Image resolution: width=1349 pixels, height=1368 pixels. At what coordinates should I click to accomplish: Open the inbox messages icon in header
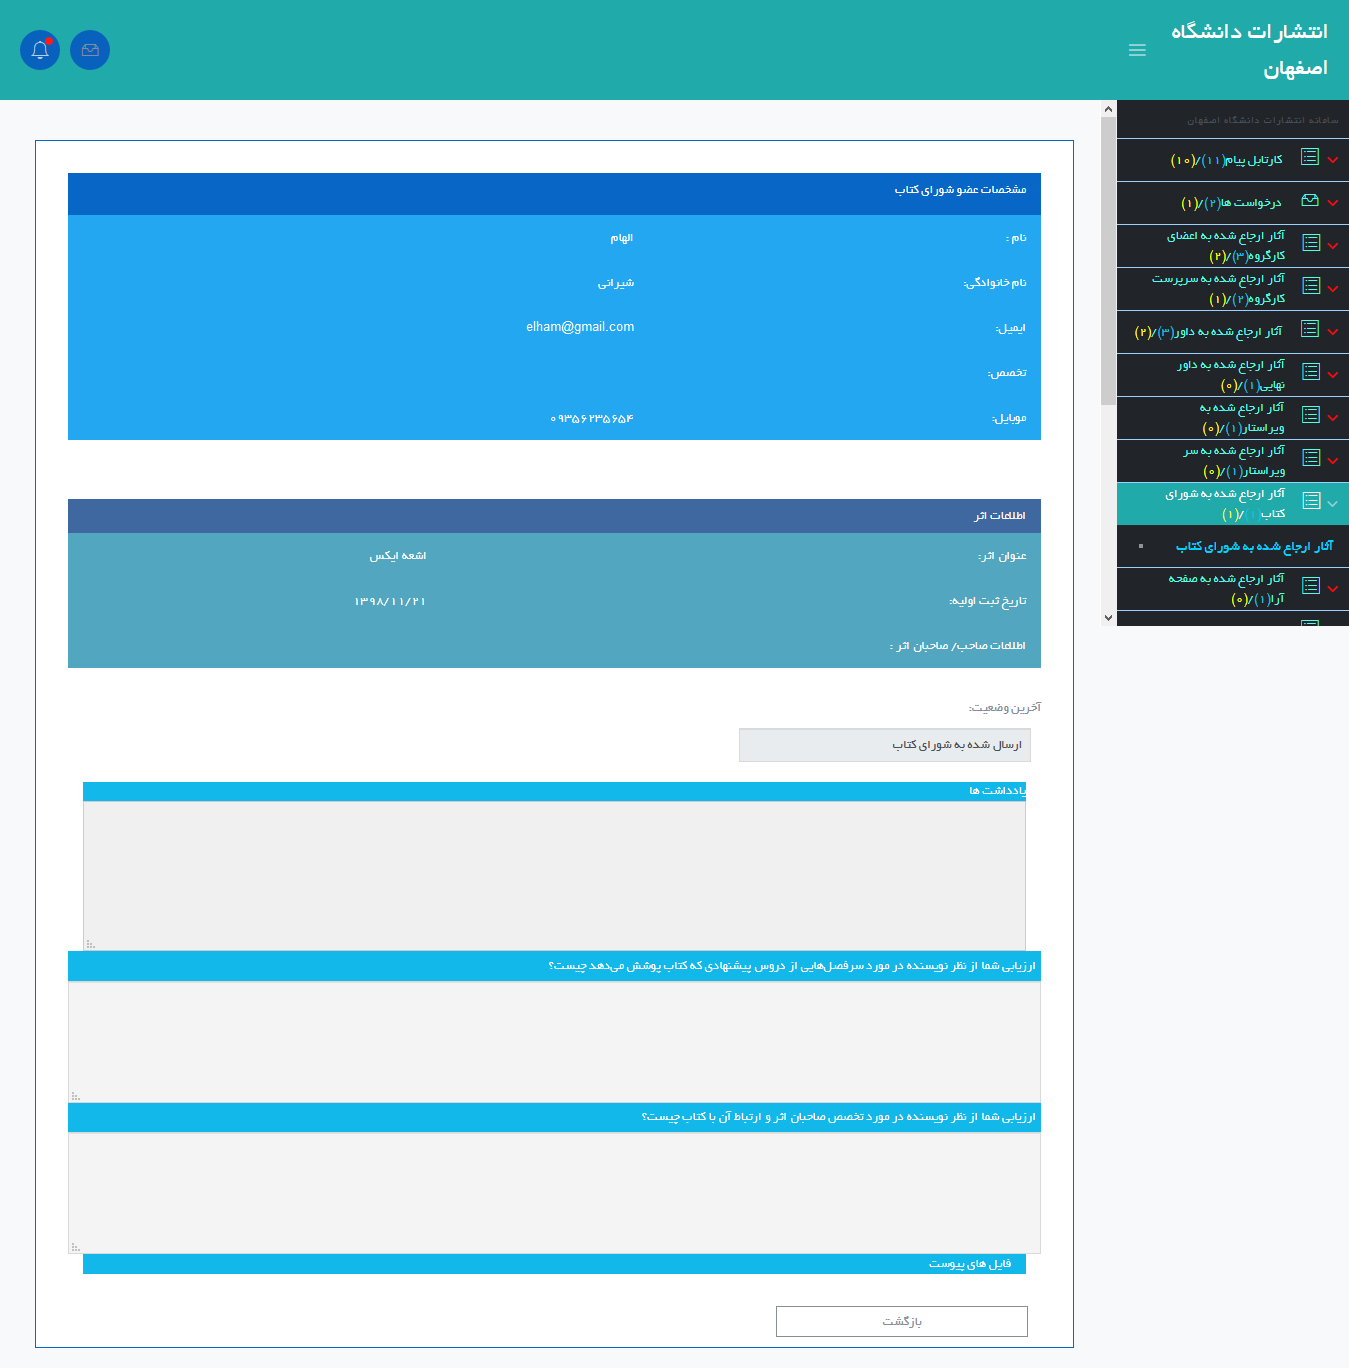coord(90,50)
